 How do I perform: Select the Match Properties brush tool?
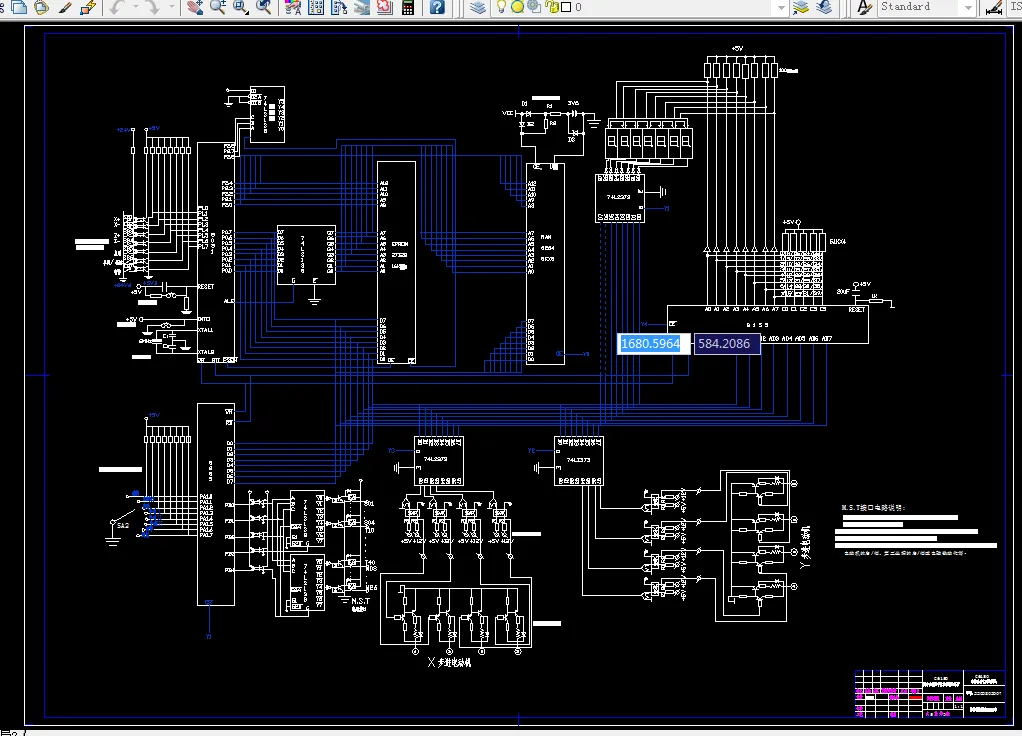pos(65,7)
